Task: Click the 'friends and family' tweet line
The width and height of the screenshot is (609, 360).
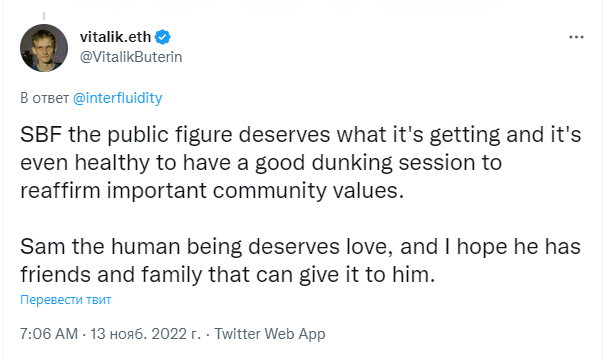Action: [228, 275]
